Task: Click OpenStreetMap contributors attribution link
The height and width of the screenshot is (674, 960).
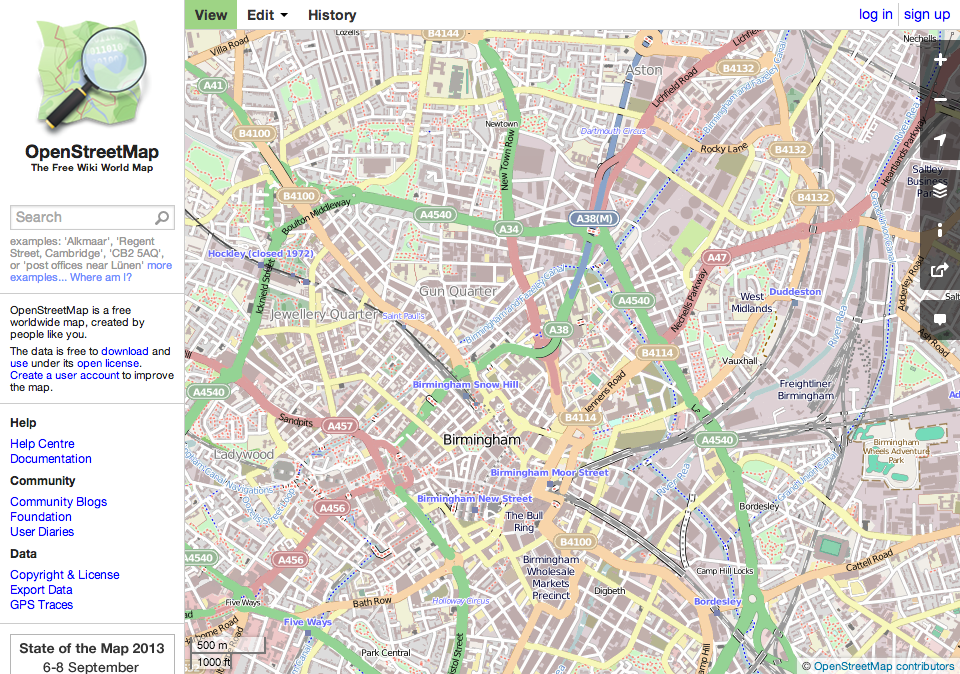Action: 883,666
